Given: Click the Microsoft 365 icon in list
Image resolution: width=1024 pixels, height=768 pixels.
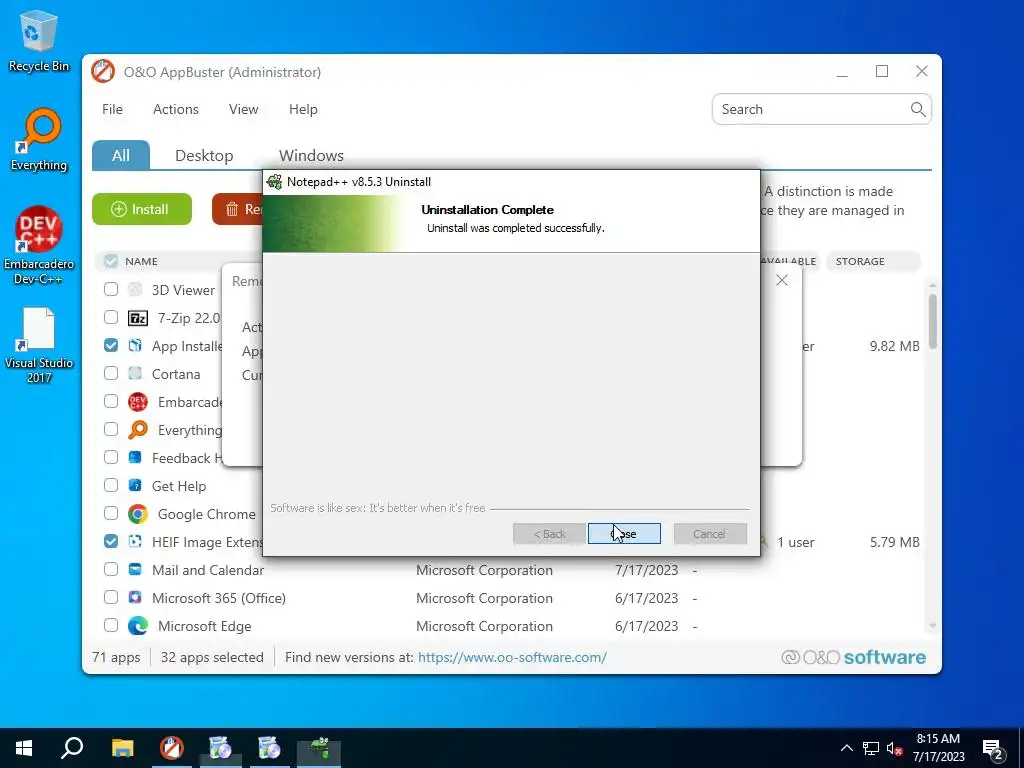Looking at the screenshot, I should coord(135,598).
